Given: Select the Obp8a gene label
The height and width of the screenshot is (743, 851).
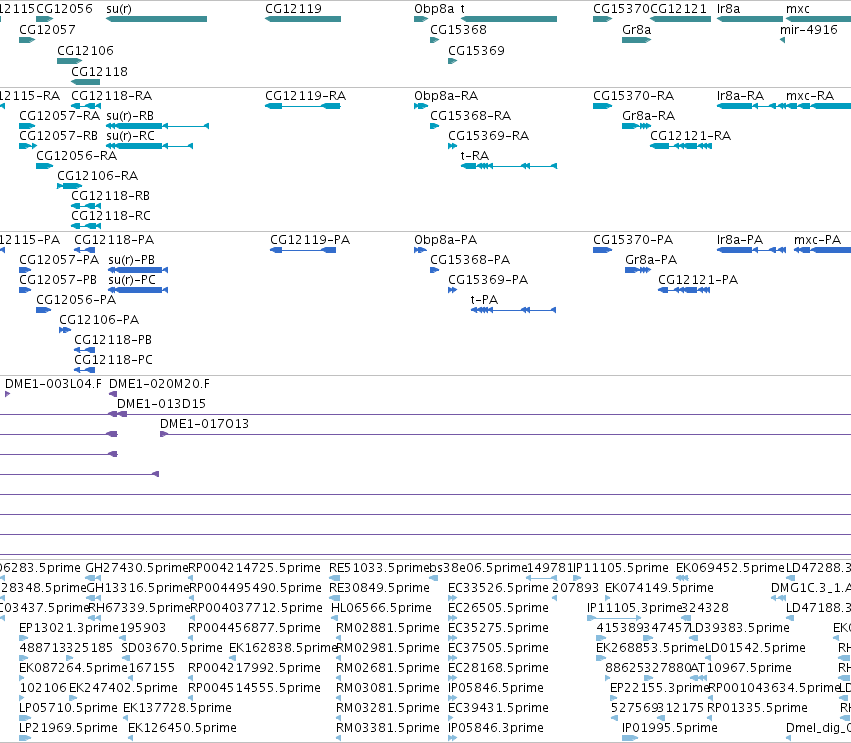Looking at the screenshot, I should (434, 9).
